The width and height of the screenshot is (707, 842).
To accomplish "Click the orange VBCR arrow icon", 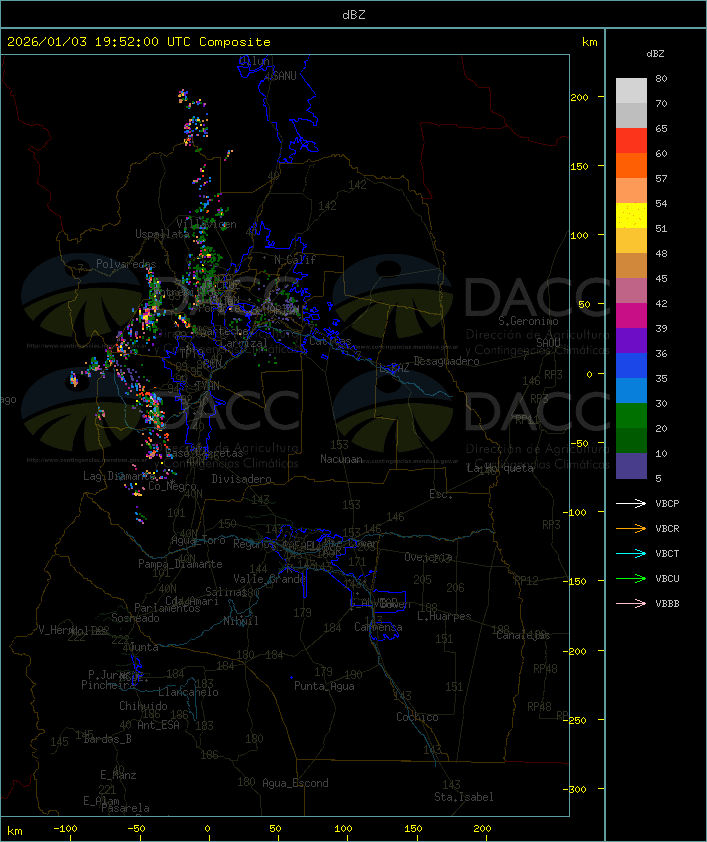I will pyautogui.click(x=631, y=529).
